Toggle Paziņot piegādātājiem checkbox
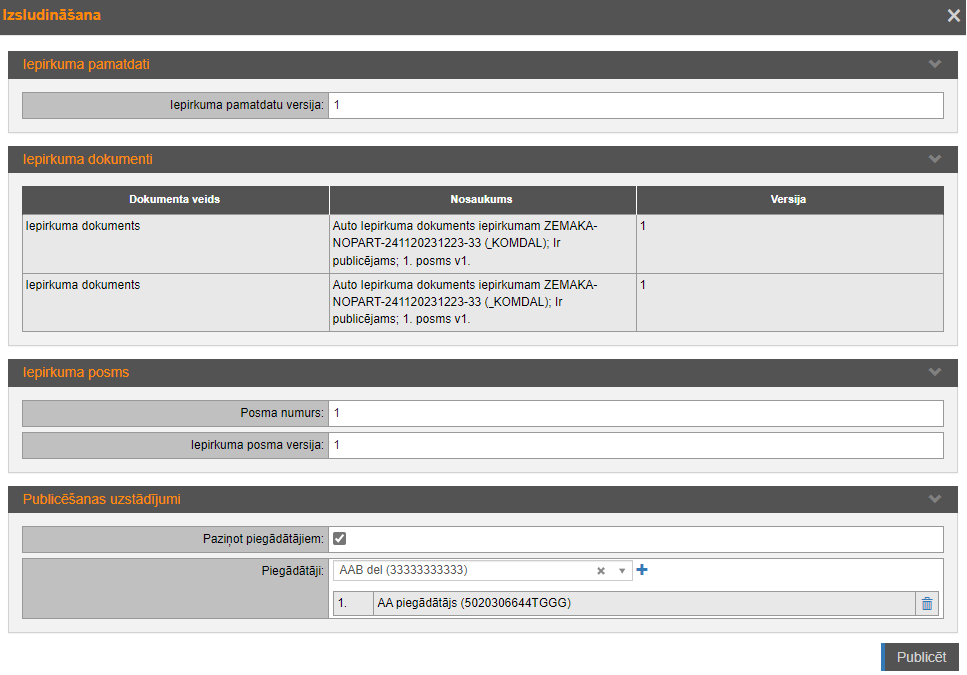The height and width of the screenshot is (675, 967). click(340, 539)
